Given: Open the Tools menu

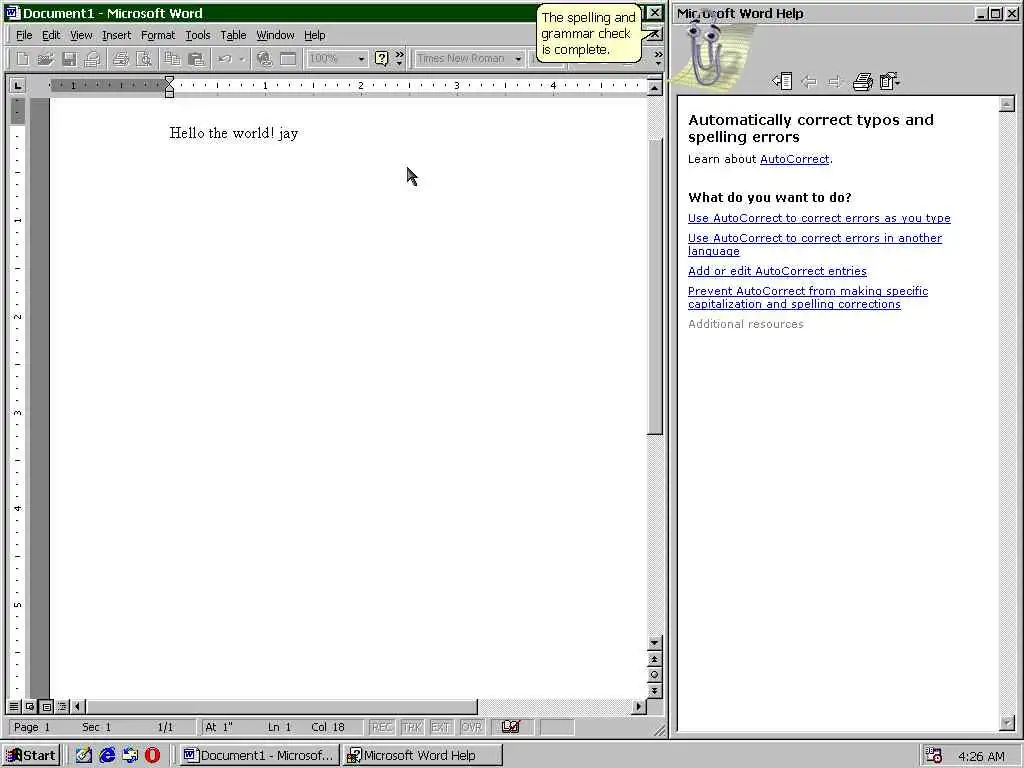Looking at the screenshot, I should point(198,35).
